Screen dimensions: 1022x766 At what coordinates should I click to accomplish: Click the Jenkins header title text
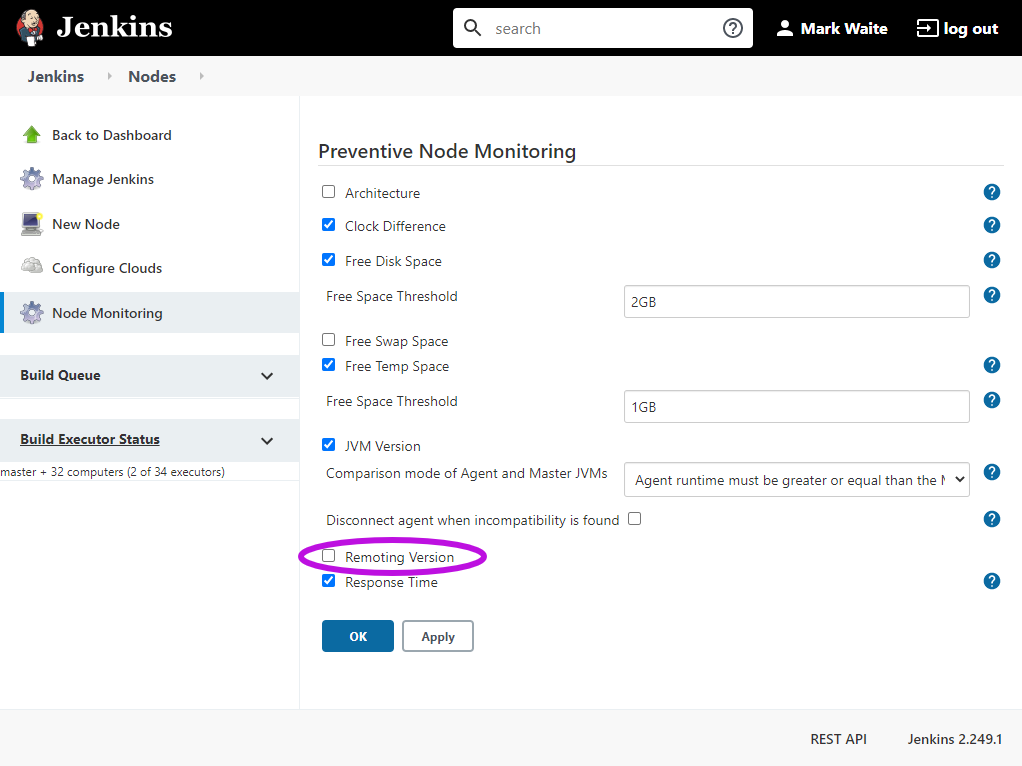pyautogui.click(x=115, y=27)
